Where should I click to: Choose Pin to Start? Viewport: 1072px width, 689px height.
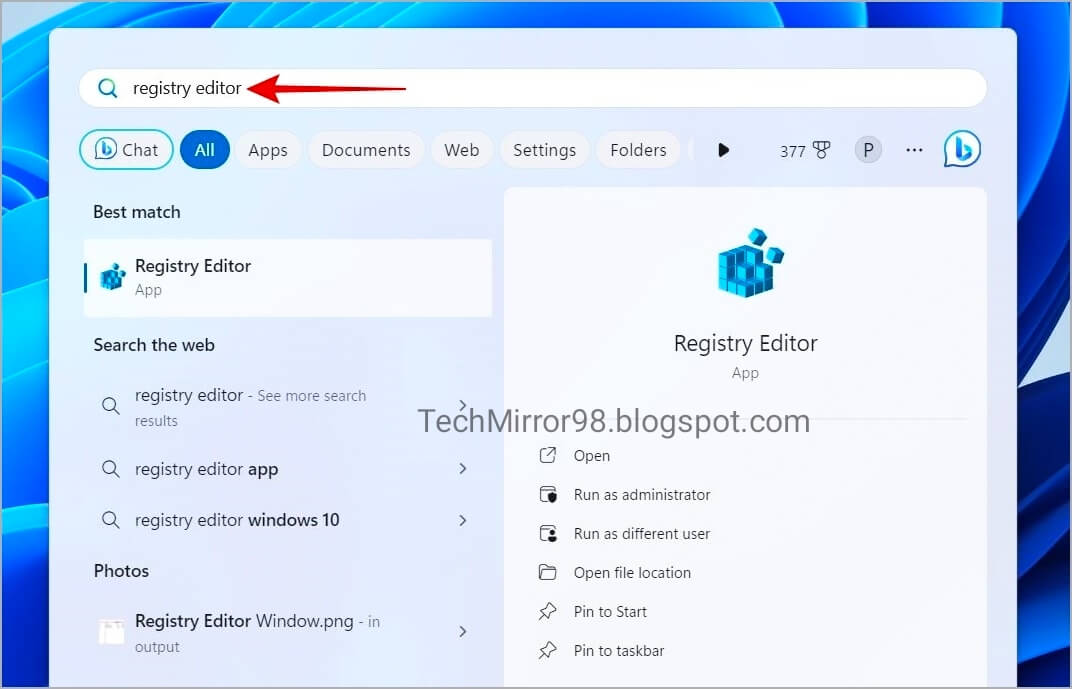(x=610, y=612)
